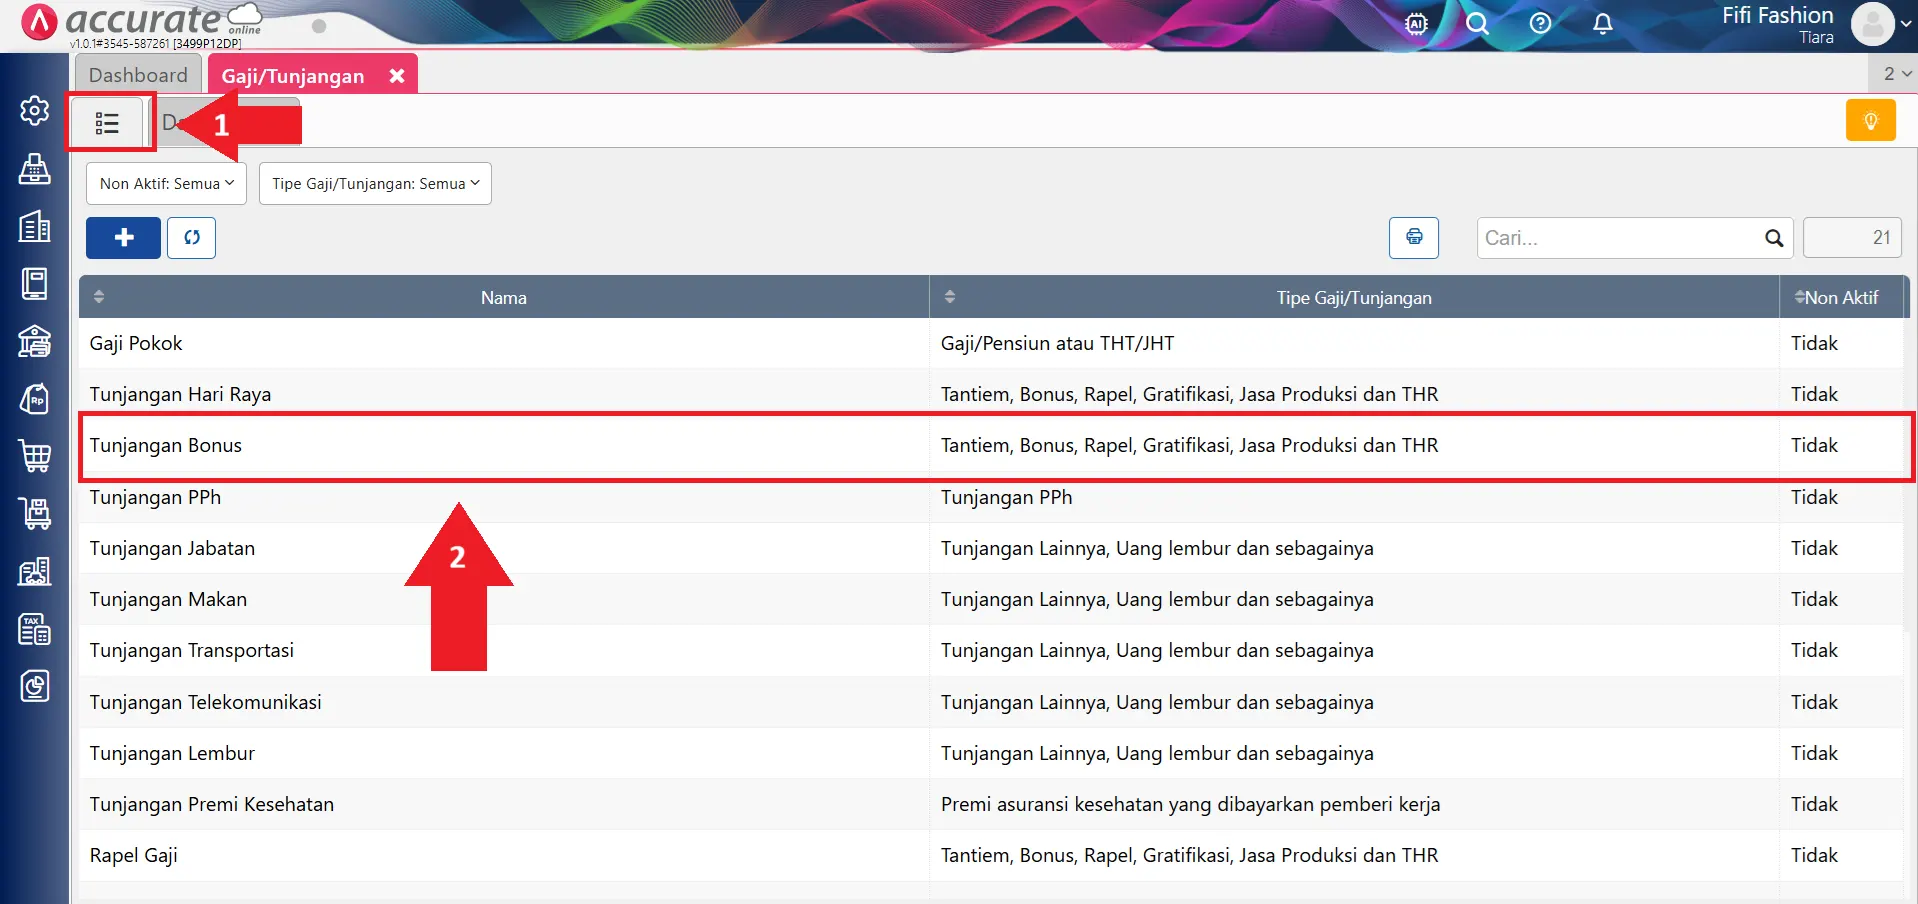1918x904 pixels.
Task: Click the notification bell icon
Action: [x=1602, y=24]
